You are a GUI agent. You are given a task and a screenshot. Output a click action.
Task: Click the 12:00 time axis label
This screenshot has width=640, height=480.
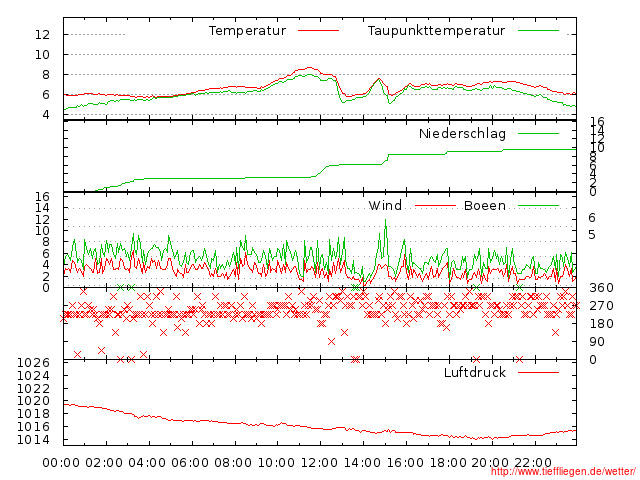click(319, 463)
